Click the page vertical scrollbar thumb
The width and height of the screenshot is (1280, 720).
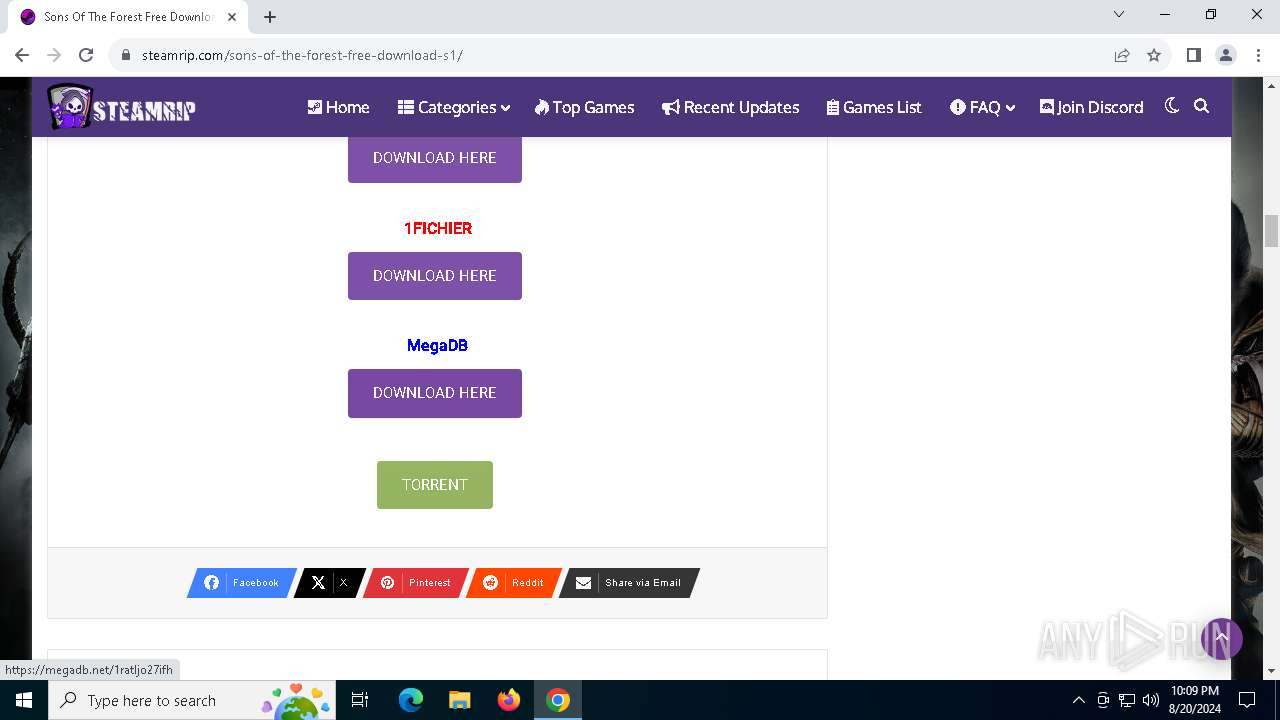(x=1272, y=230)
